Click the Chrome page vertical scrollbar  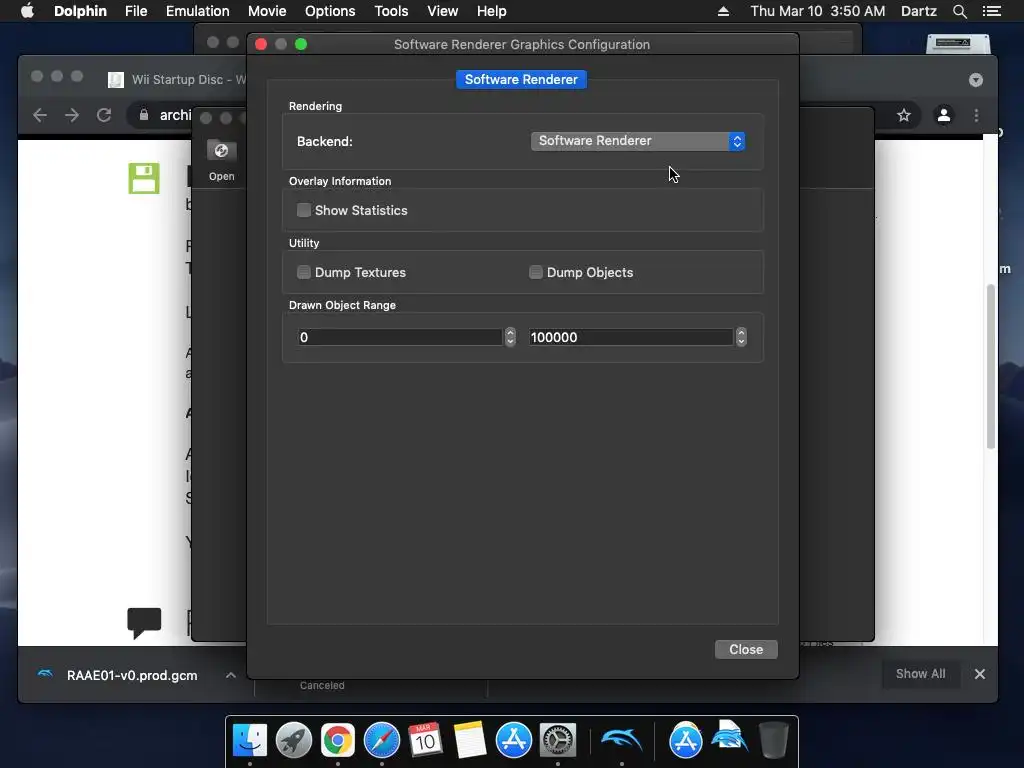[x=991, y=366]
